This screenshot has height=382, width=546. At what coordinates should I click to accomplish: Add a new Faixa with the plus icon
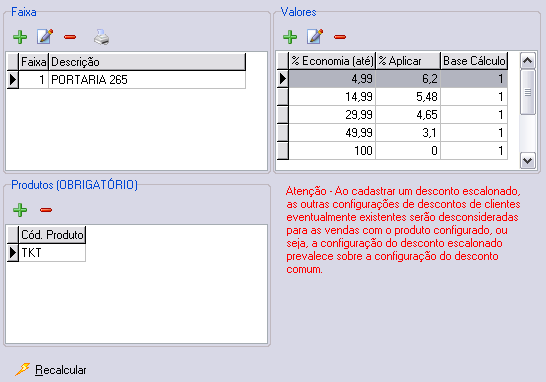[x=20, y=37]
